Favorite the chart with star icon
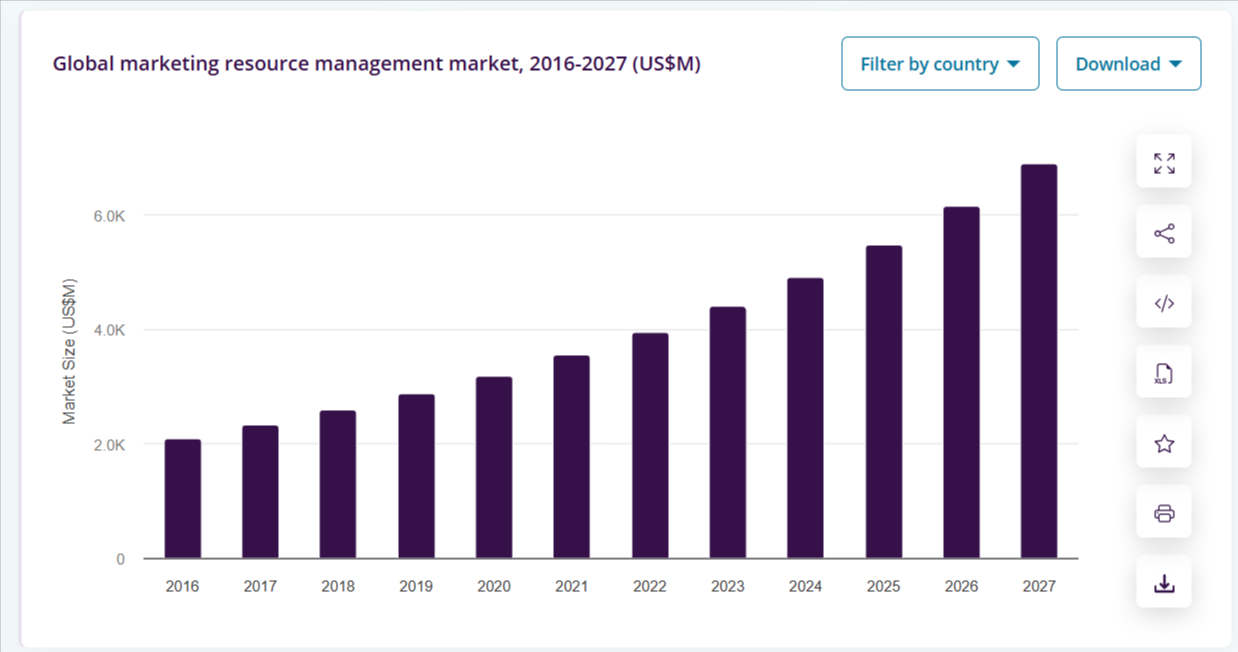Viewport: 1238px width, 652px height. point(1164,444)
